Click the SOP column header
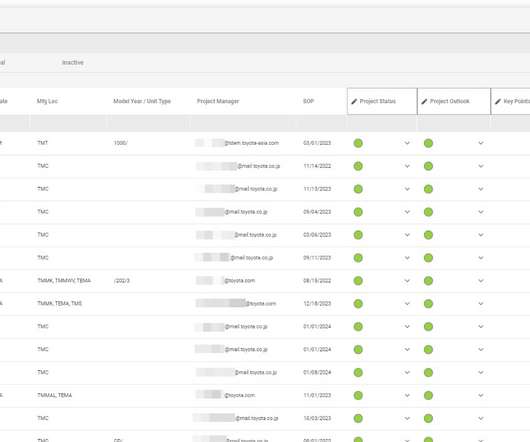 coord(308,101)
